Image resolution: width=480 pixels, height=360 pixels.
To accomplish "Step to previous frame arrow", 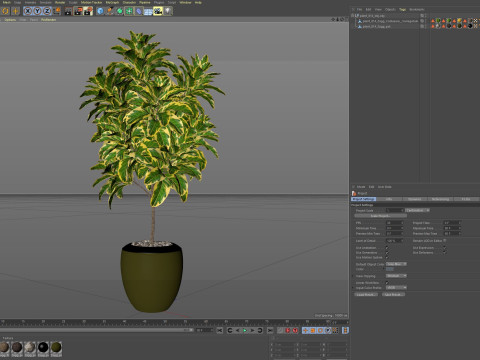I will coord(237,330).
